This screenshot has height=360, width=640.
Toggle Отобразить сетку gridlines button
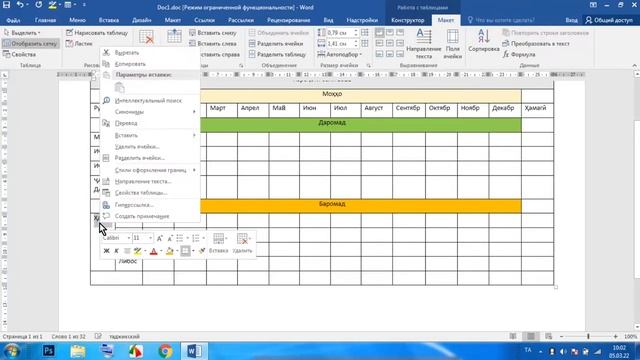(x=31, y=43)
